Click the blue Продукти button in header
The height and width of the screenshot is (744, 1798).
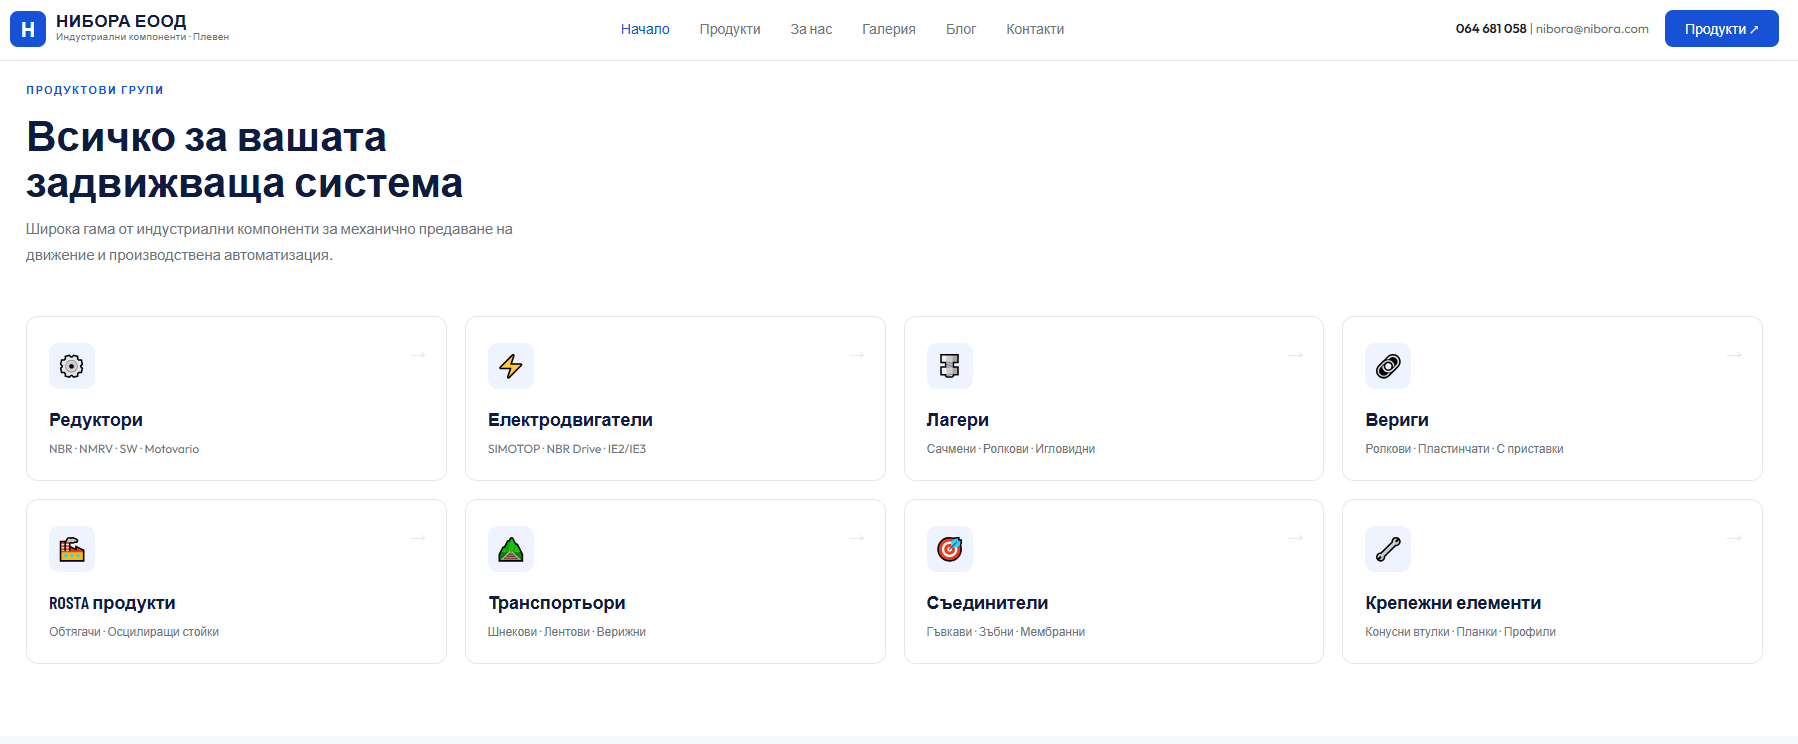1721,29
